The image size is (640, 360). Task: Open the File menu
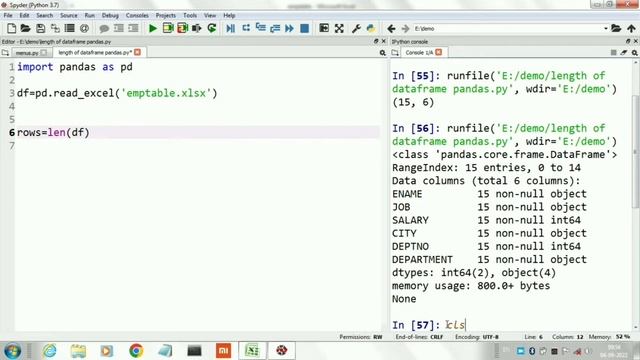8,15
